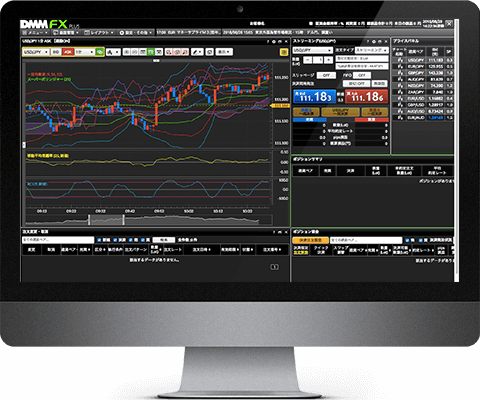
Task: Open the chart timeframe dropdown
Action: tap(84, 52)
